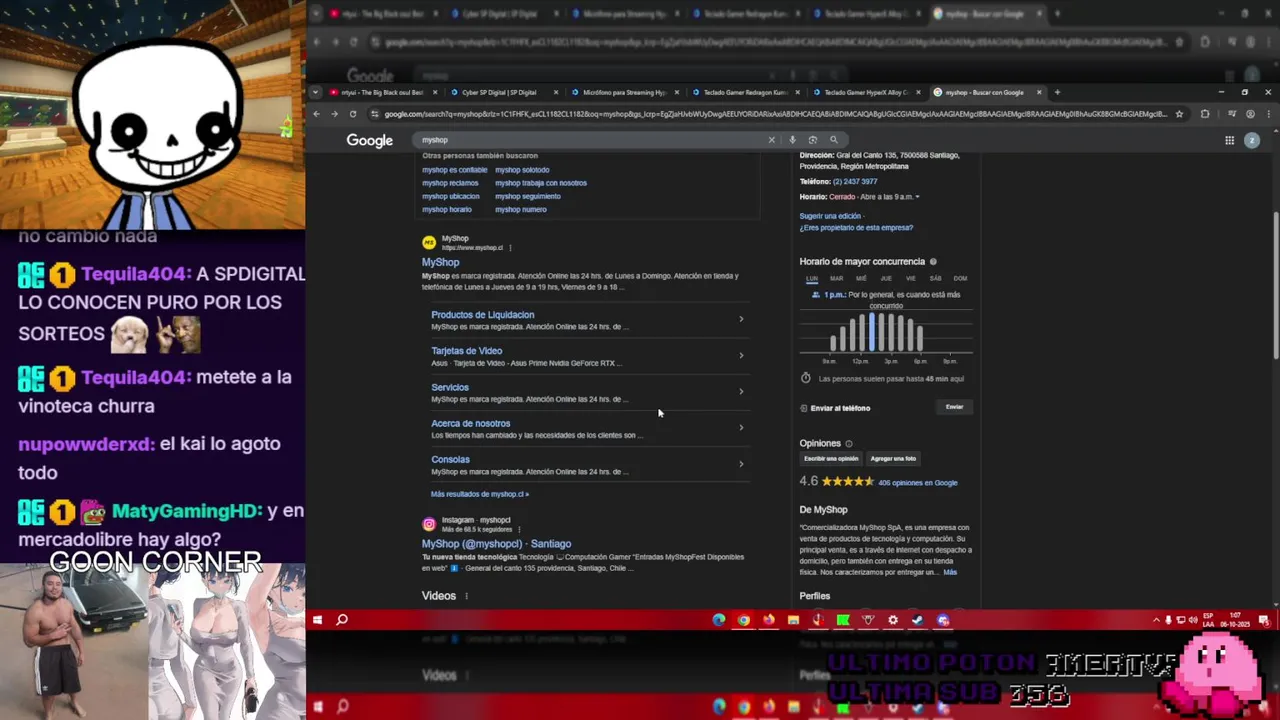Open the Windows Start menu

pyautogui.click(x=317, y=620)
